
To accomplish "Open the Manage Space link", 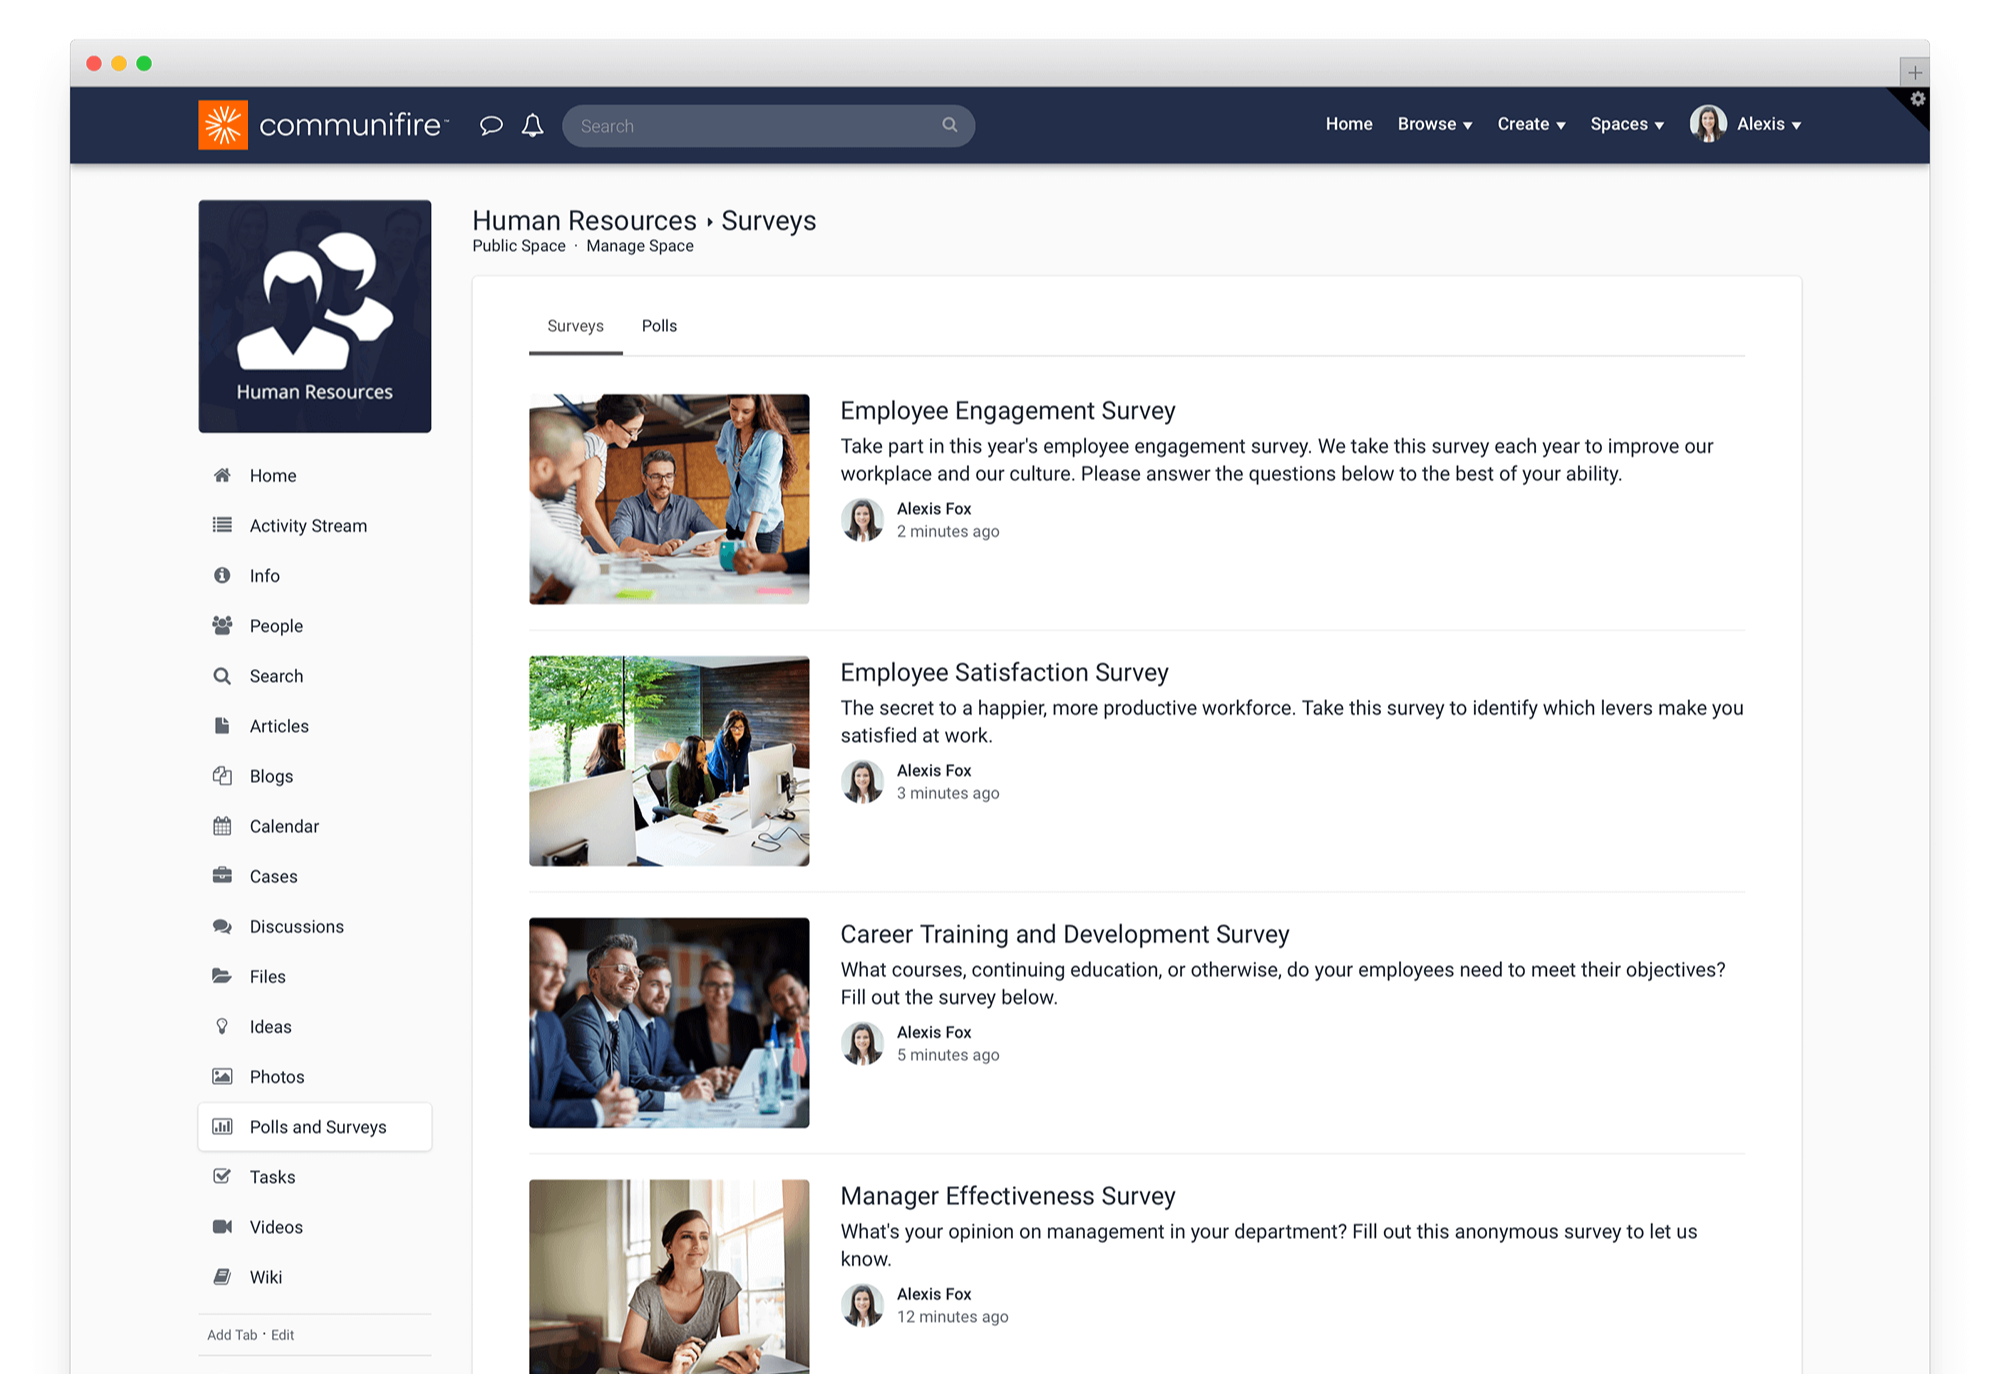I will pyautogui.click(x=640, y=246).
